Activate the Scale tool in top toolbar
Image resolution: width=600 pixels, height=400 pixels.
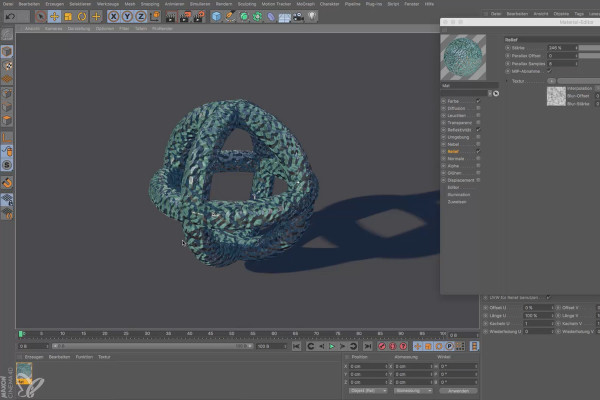pyautogui.click(x=68, y=16)
